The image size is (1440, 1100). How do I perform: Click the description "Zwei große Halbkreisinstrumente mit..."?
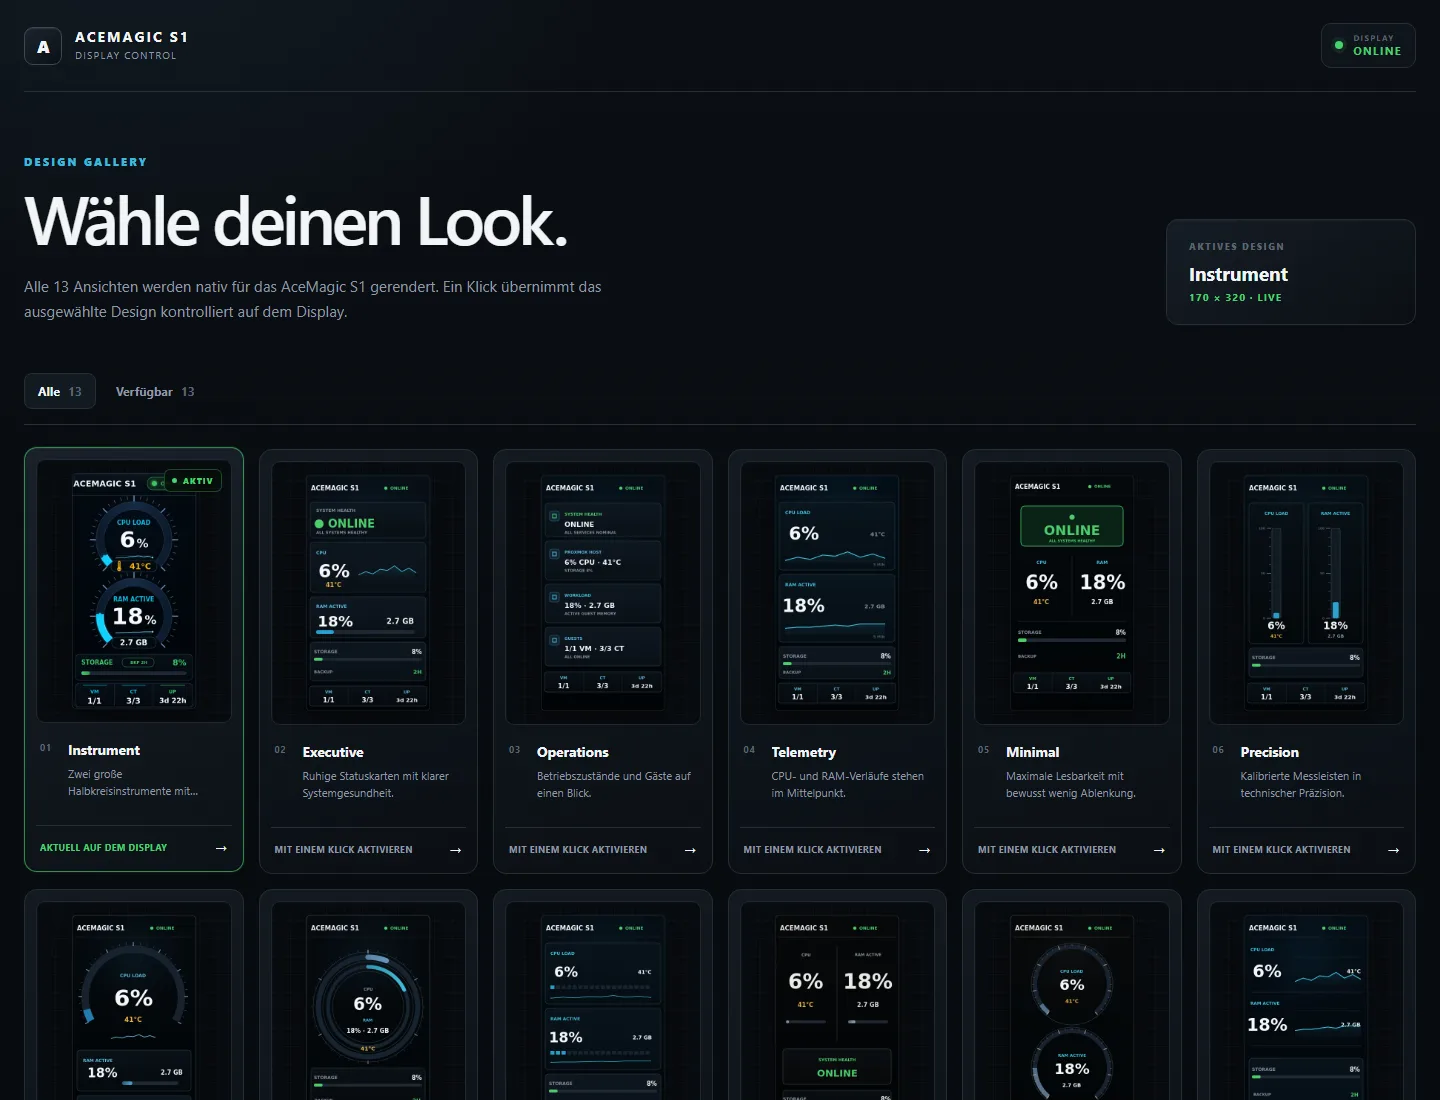click(133, 783)
